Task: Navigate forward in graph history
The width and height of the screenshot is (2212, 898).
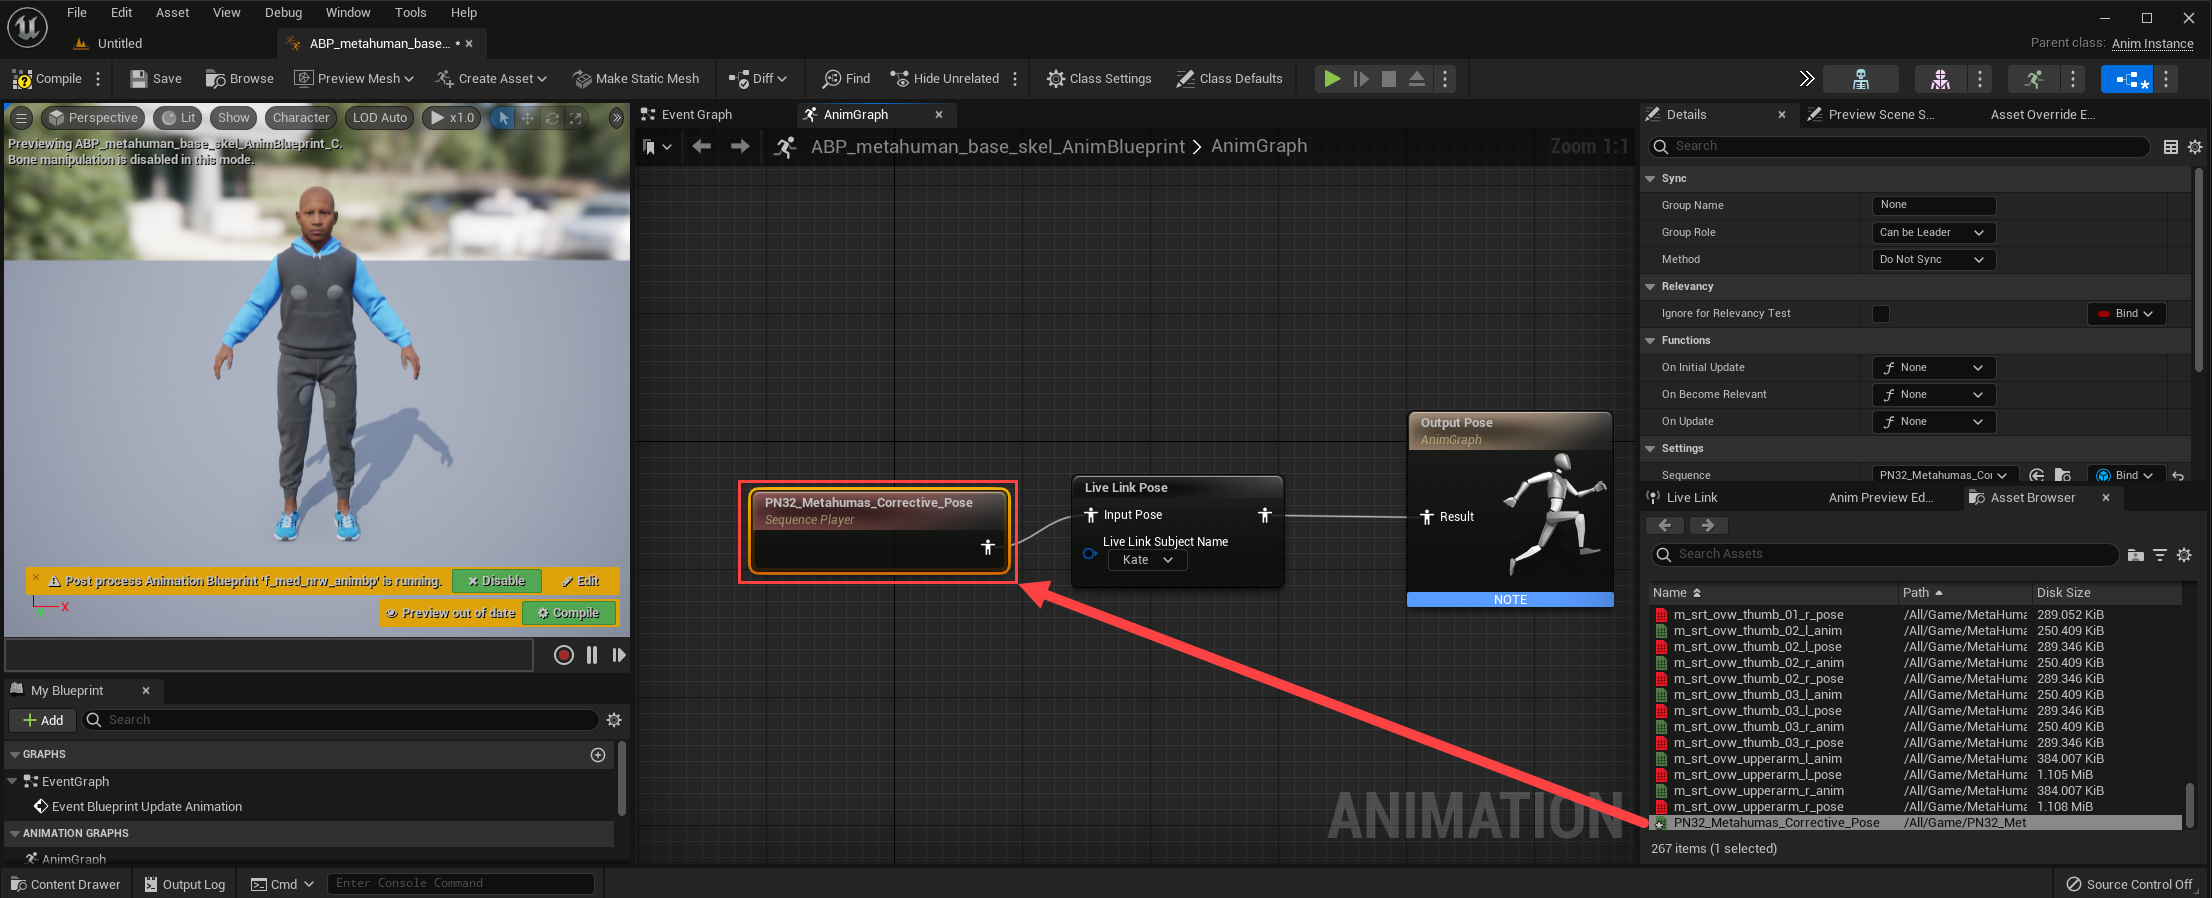Action: pos(740,147)
